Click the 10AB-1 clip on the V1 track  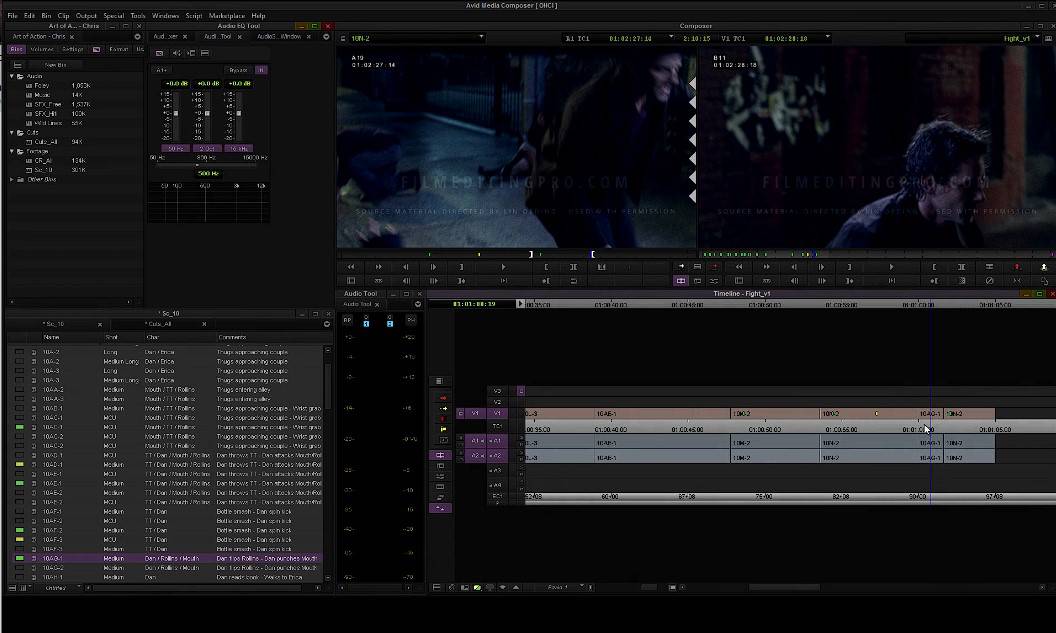(x=662, y=413)
